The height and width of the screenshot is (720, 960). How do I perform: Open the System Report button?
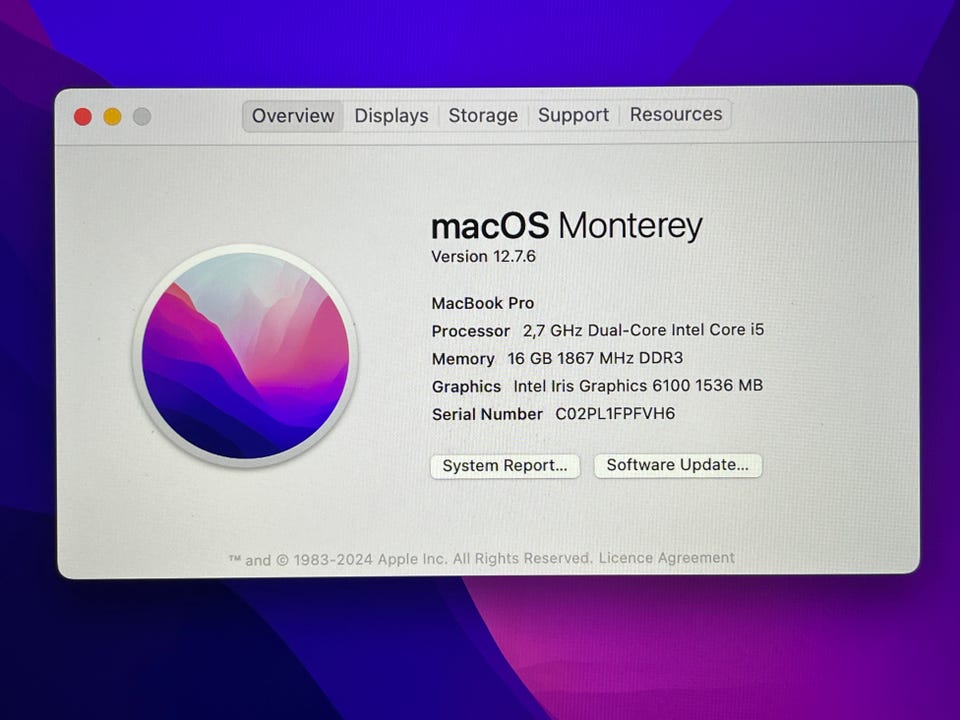(505, 466)
